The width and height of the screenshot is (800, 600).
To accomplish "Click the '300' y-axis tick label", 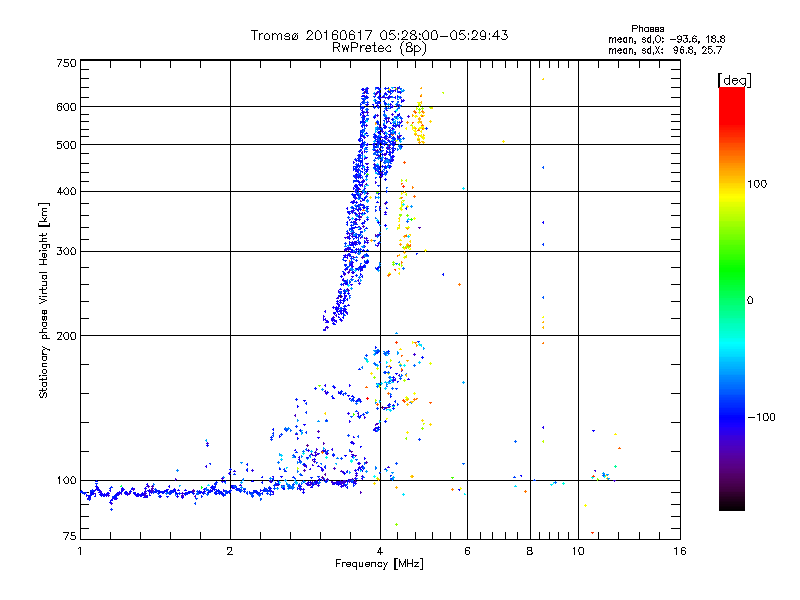I will pos(66,252).
